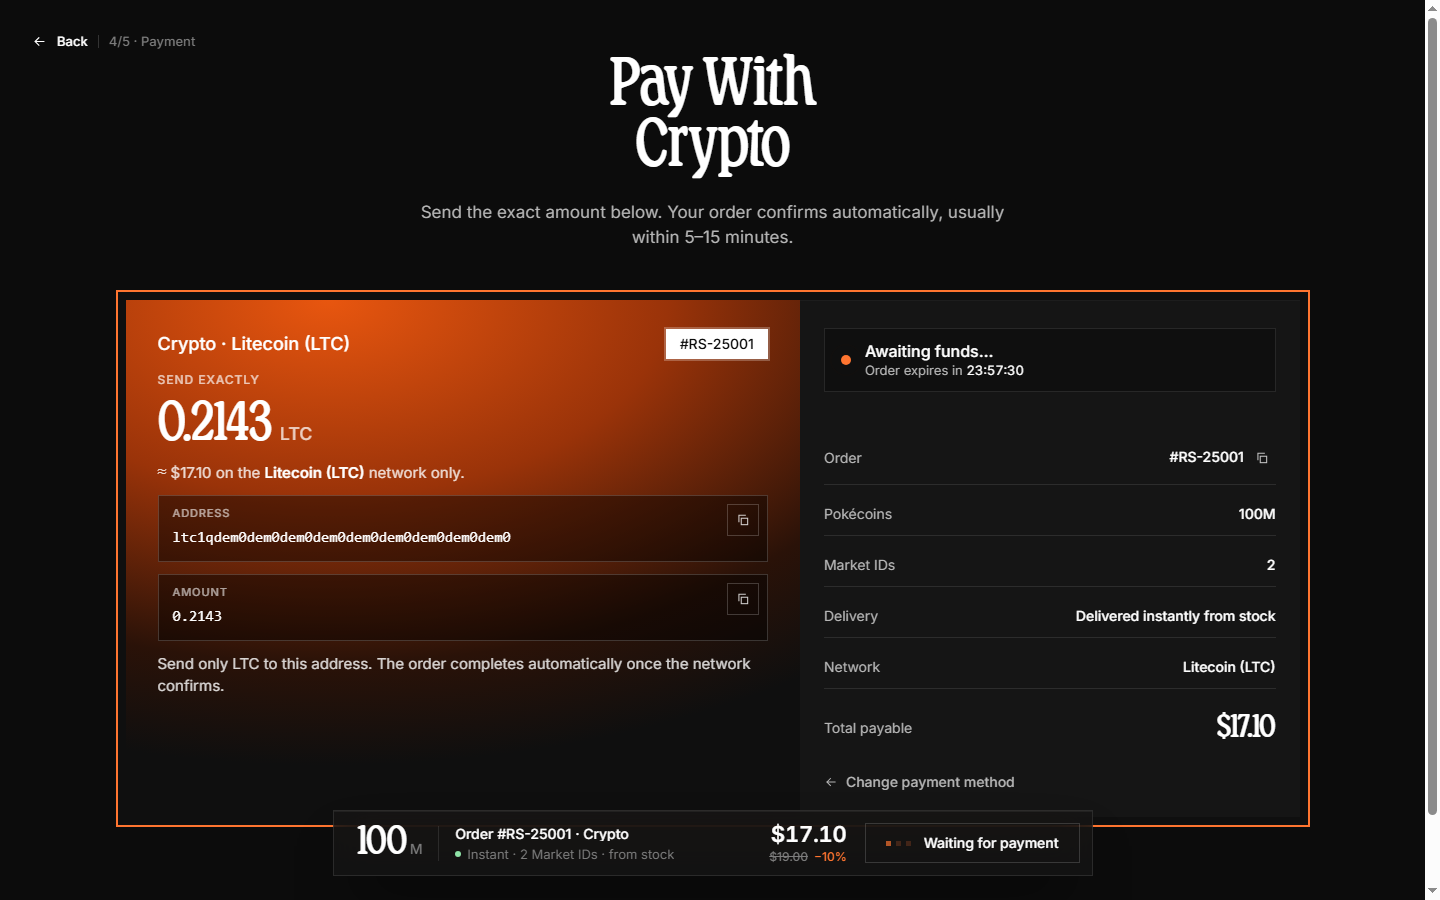Copy the amount 0.2143 with copy icon
Screen dimensions: 1440x900
click(x=743, y=599)
